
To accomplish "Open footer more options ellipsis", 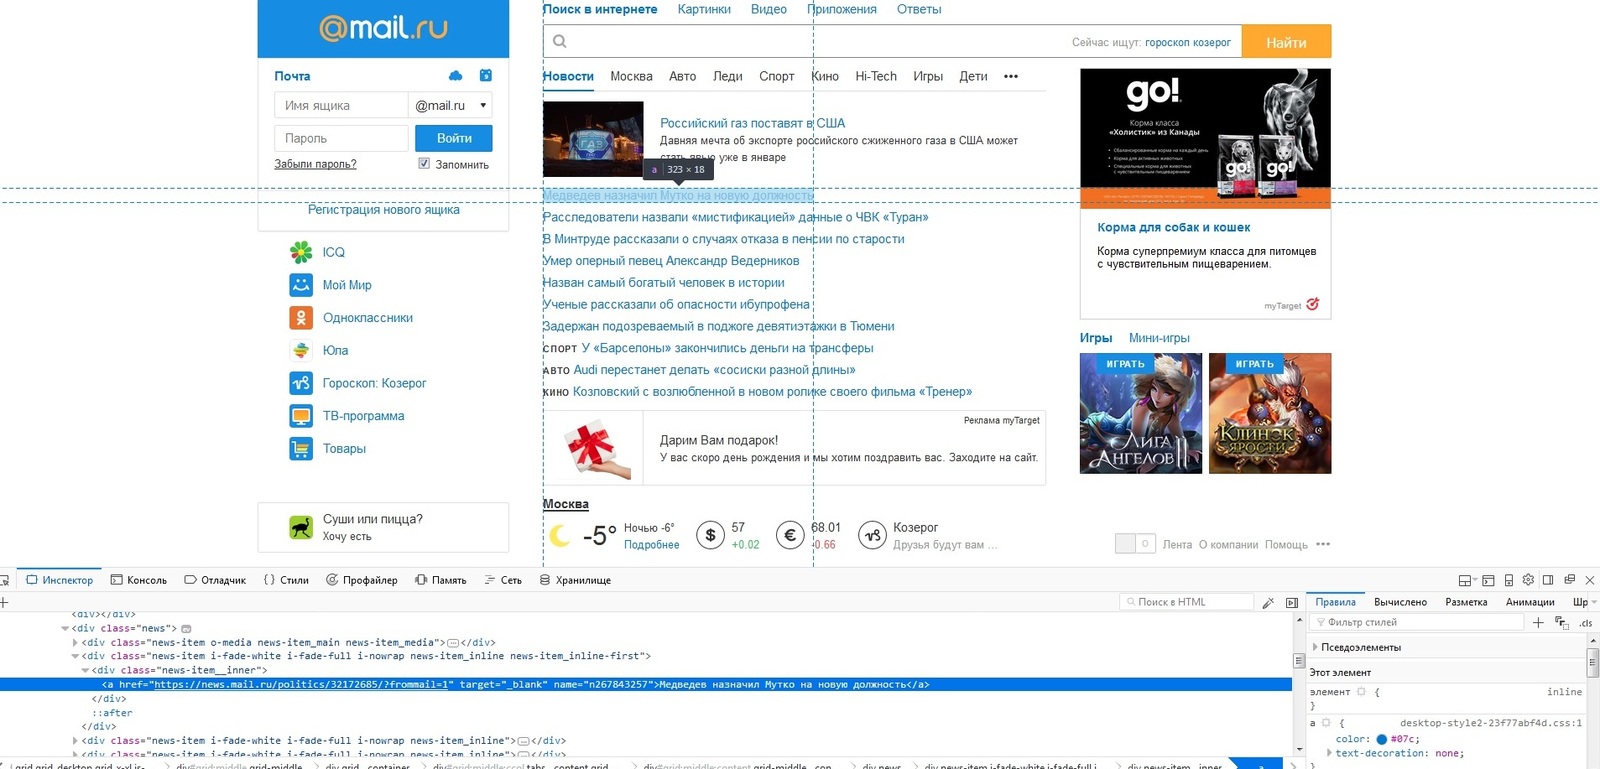I will [1323, 544].
